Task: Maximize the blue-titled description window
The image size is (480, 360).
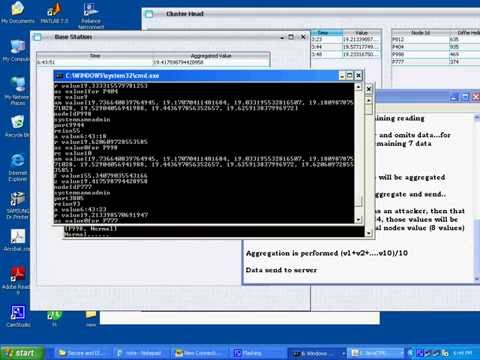Action: 465,97
